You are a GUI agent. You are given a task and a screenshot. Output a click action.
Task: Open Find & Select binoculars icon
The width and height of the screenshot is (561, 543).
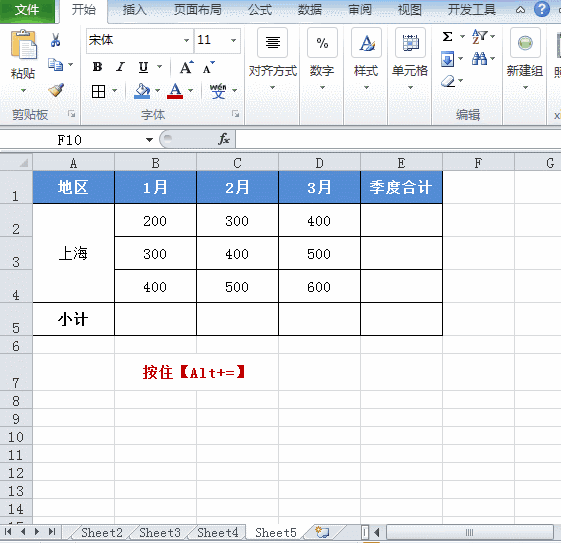[x=479, y=58]
